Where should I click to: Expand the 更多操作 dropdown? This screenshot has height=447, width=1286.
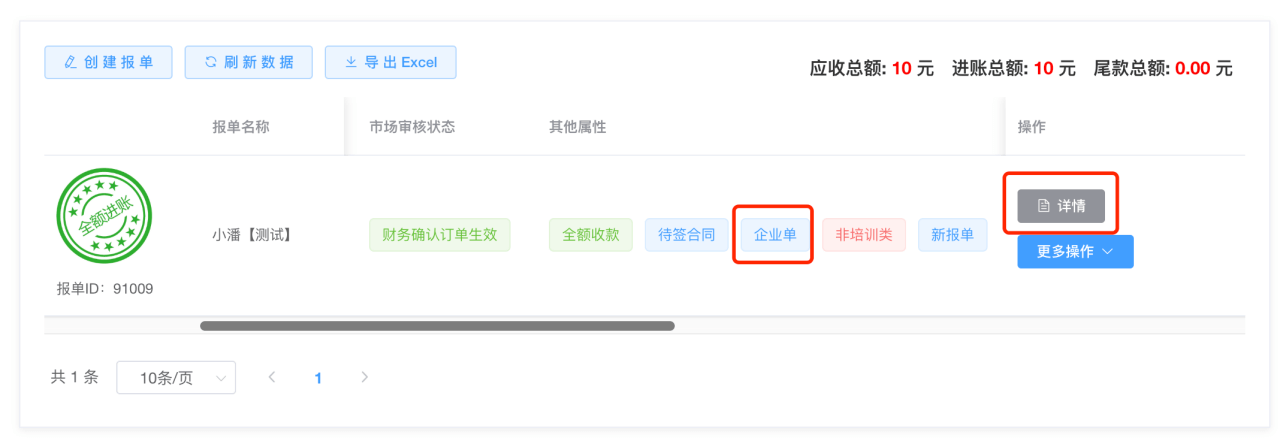point(1075,252)
